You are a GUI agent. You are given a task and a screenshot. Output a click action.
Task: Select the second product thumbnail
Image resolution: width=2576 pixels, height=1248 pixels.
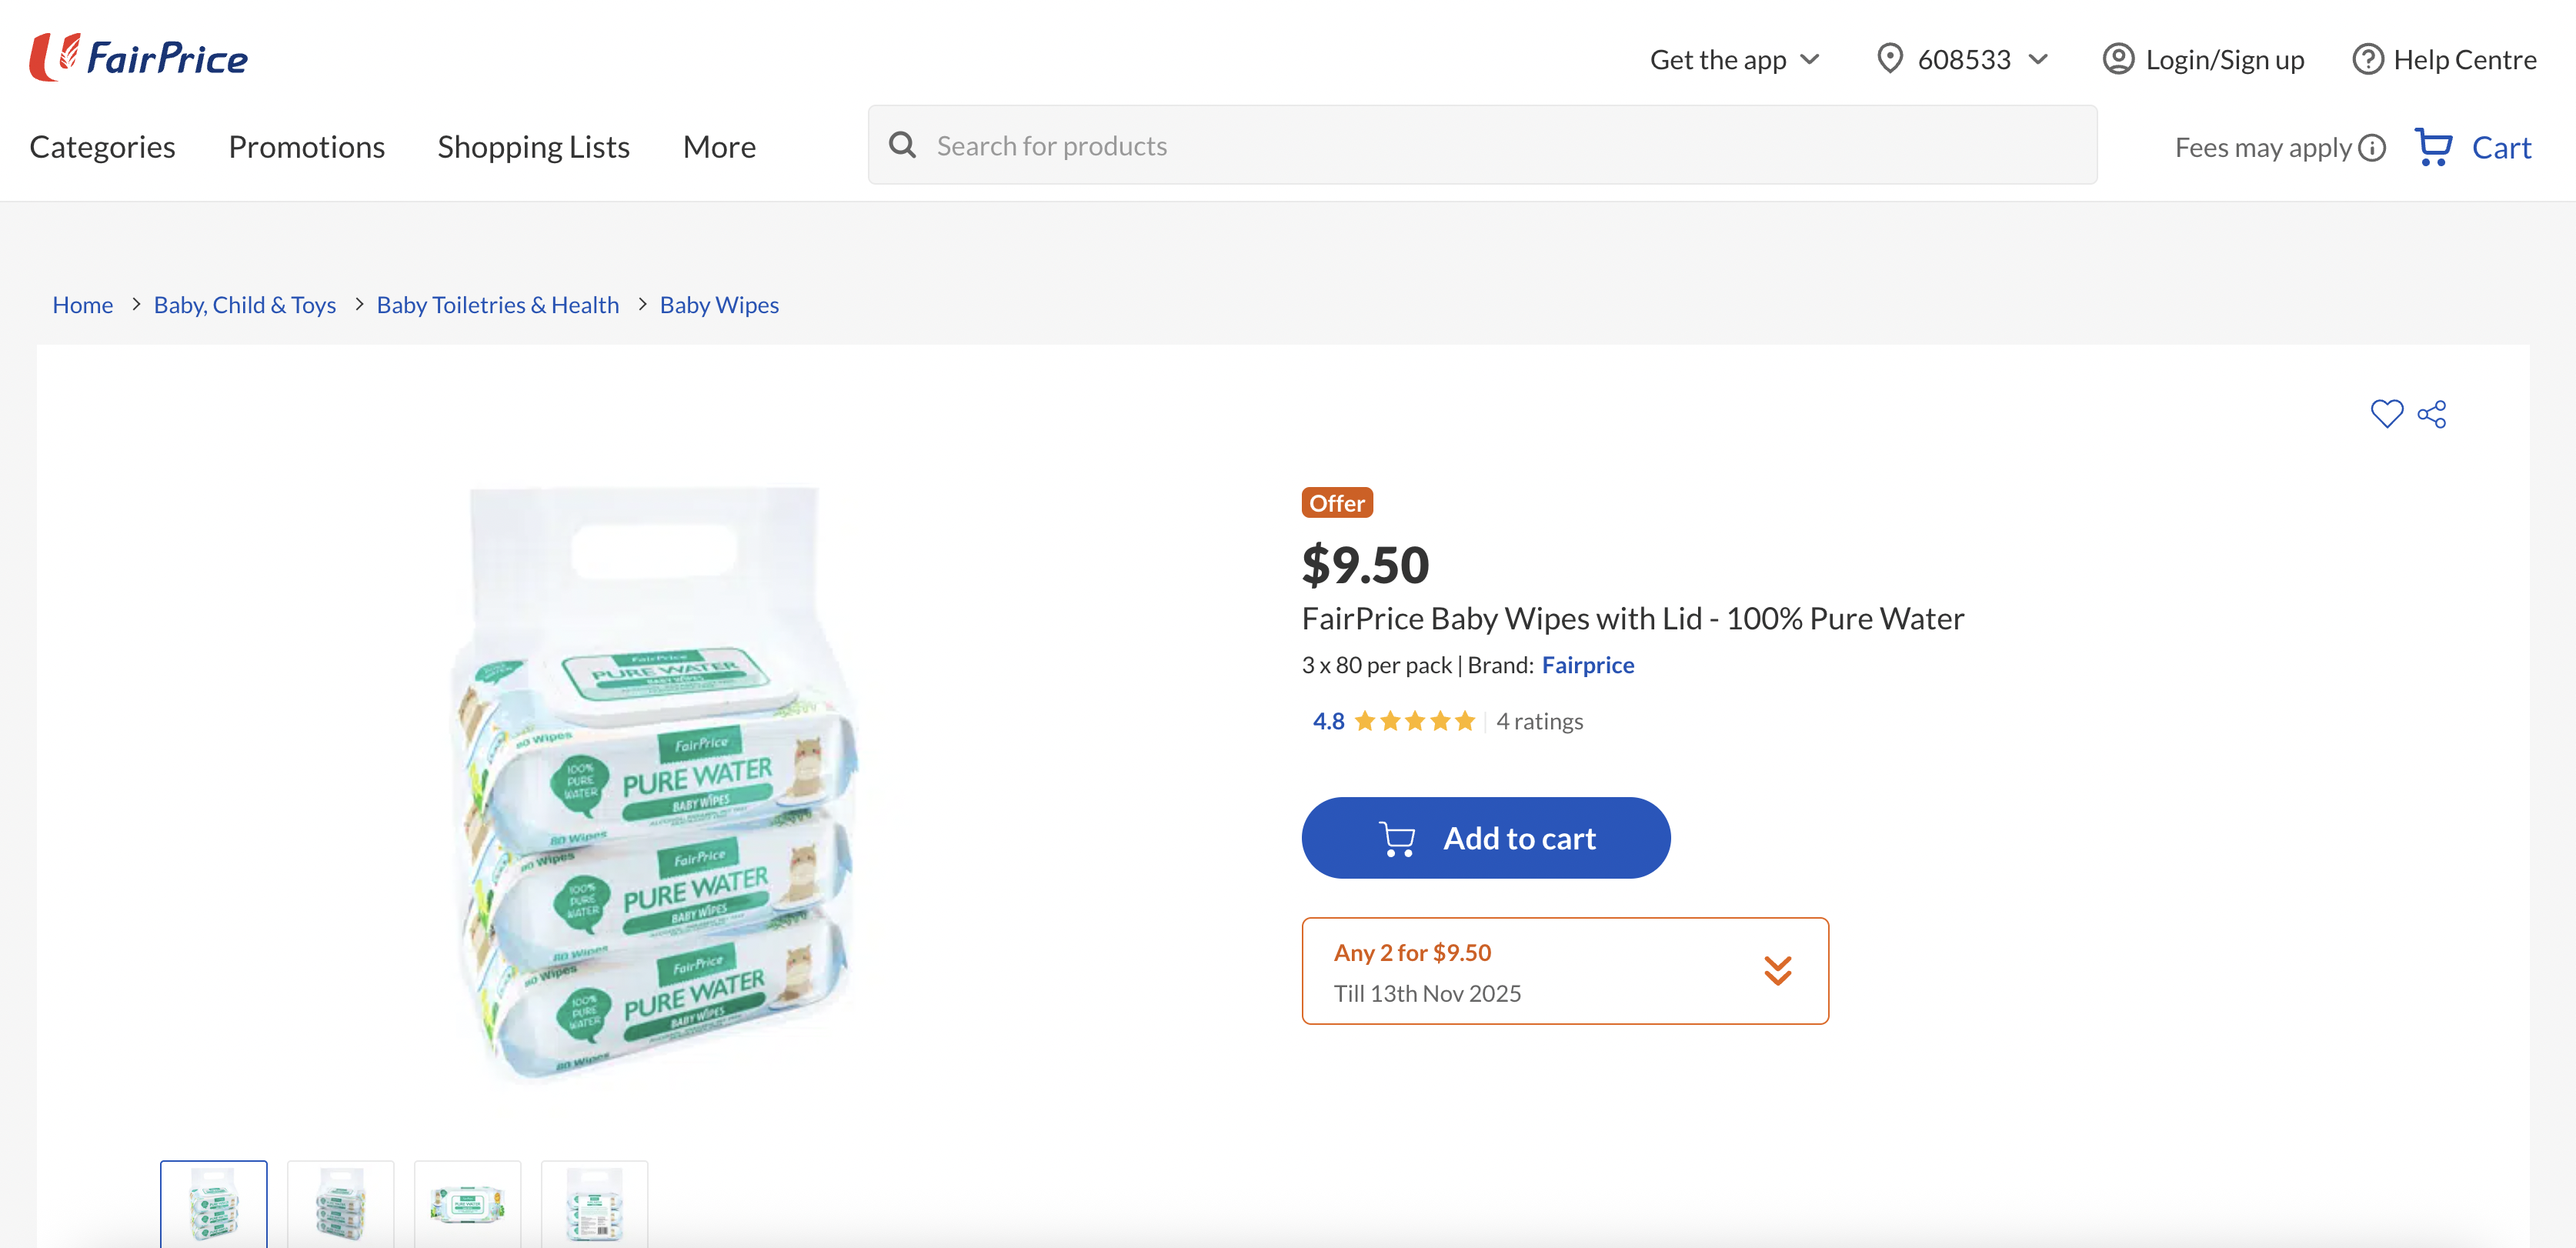(340, 1204)
